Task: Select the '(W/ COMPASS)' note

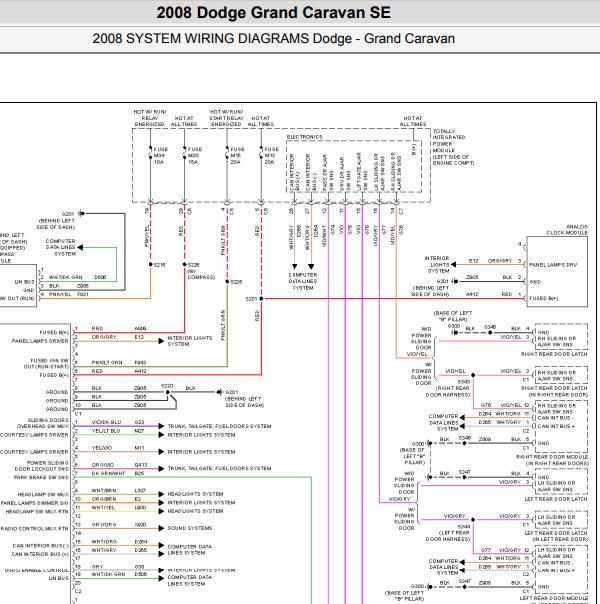Action: click(201, 274)
